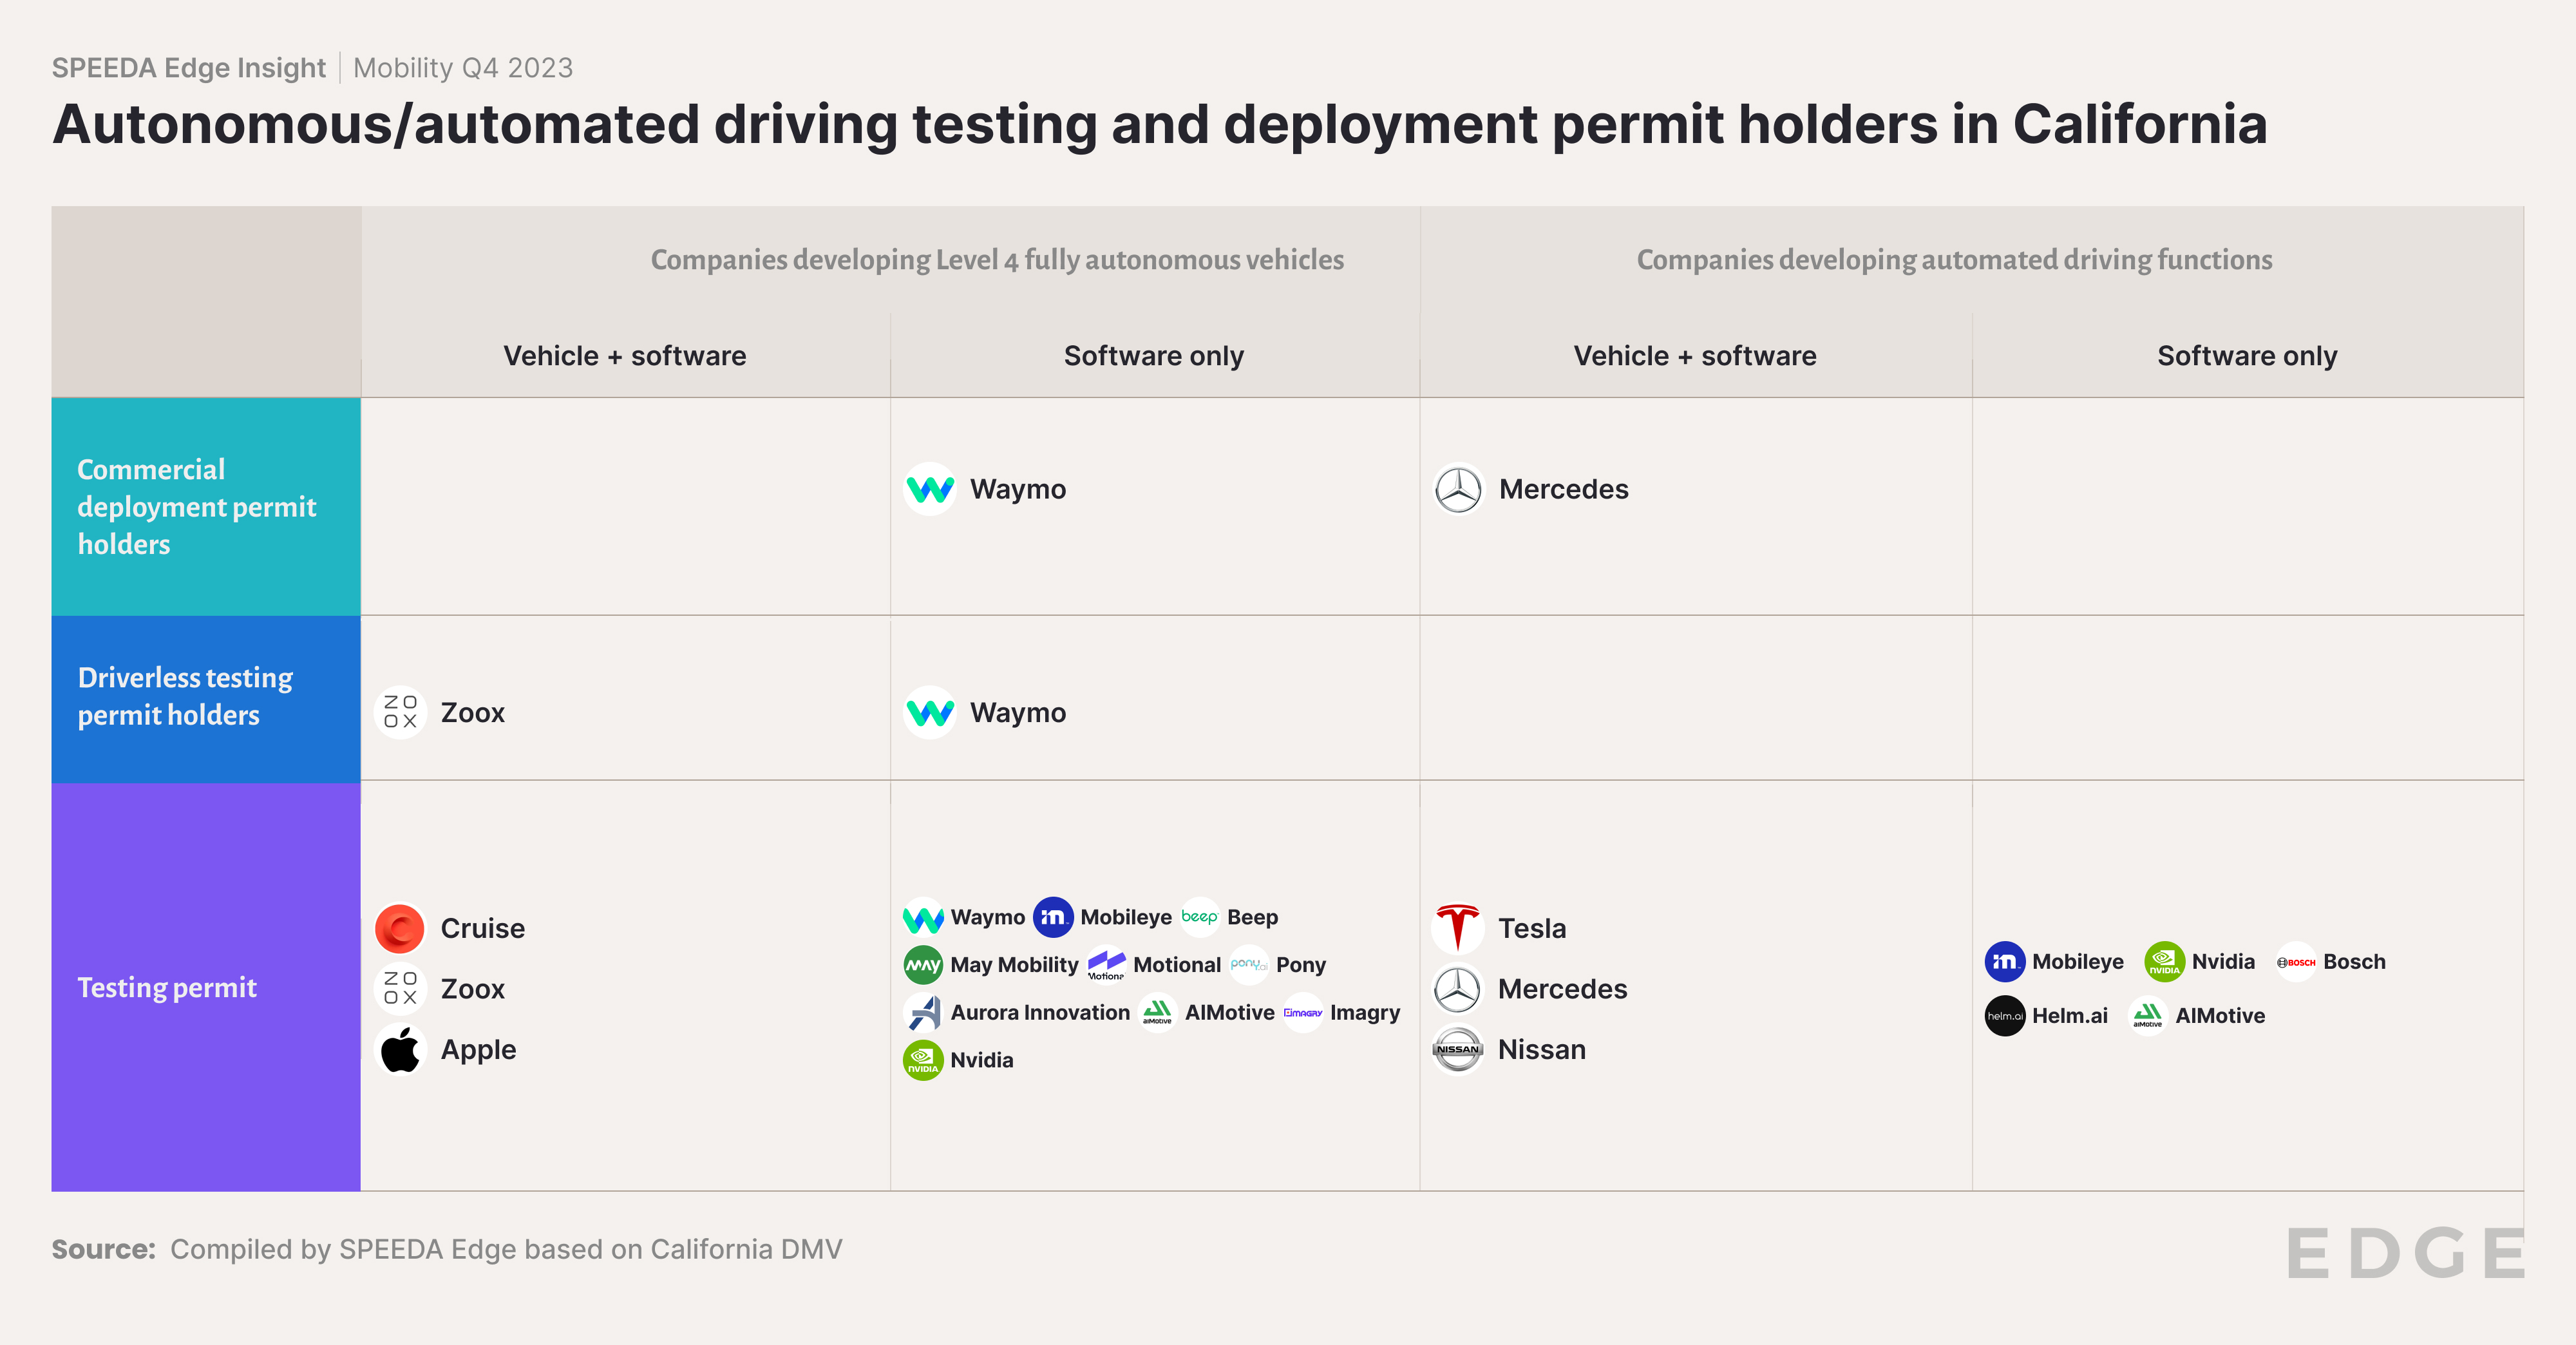Screen dimensions: 2576x1345
Task: Click the Tesla company name
Action: pos(1532,928)
